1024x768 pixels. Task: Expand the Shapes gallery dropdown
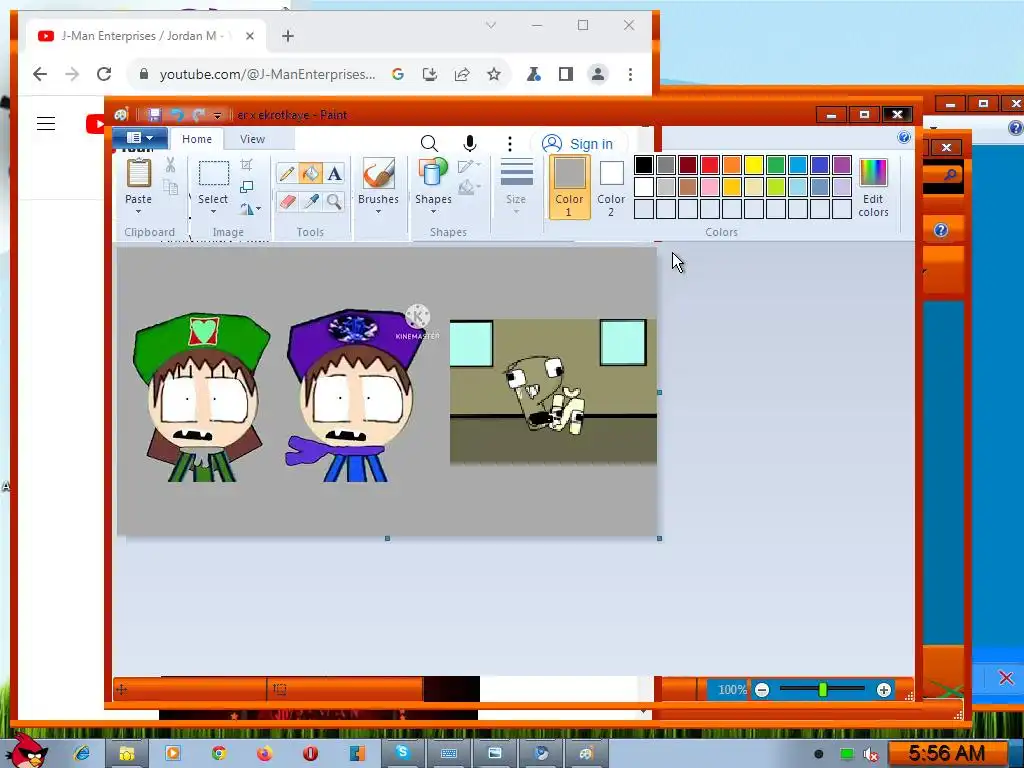point(433,212)
